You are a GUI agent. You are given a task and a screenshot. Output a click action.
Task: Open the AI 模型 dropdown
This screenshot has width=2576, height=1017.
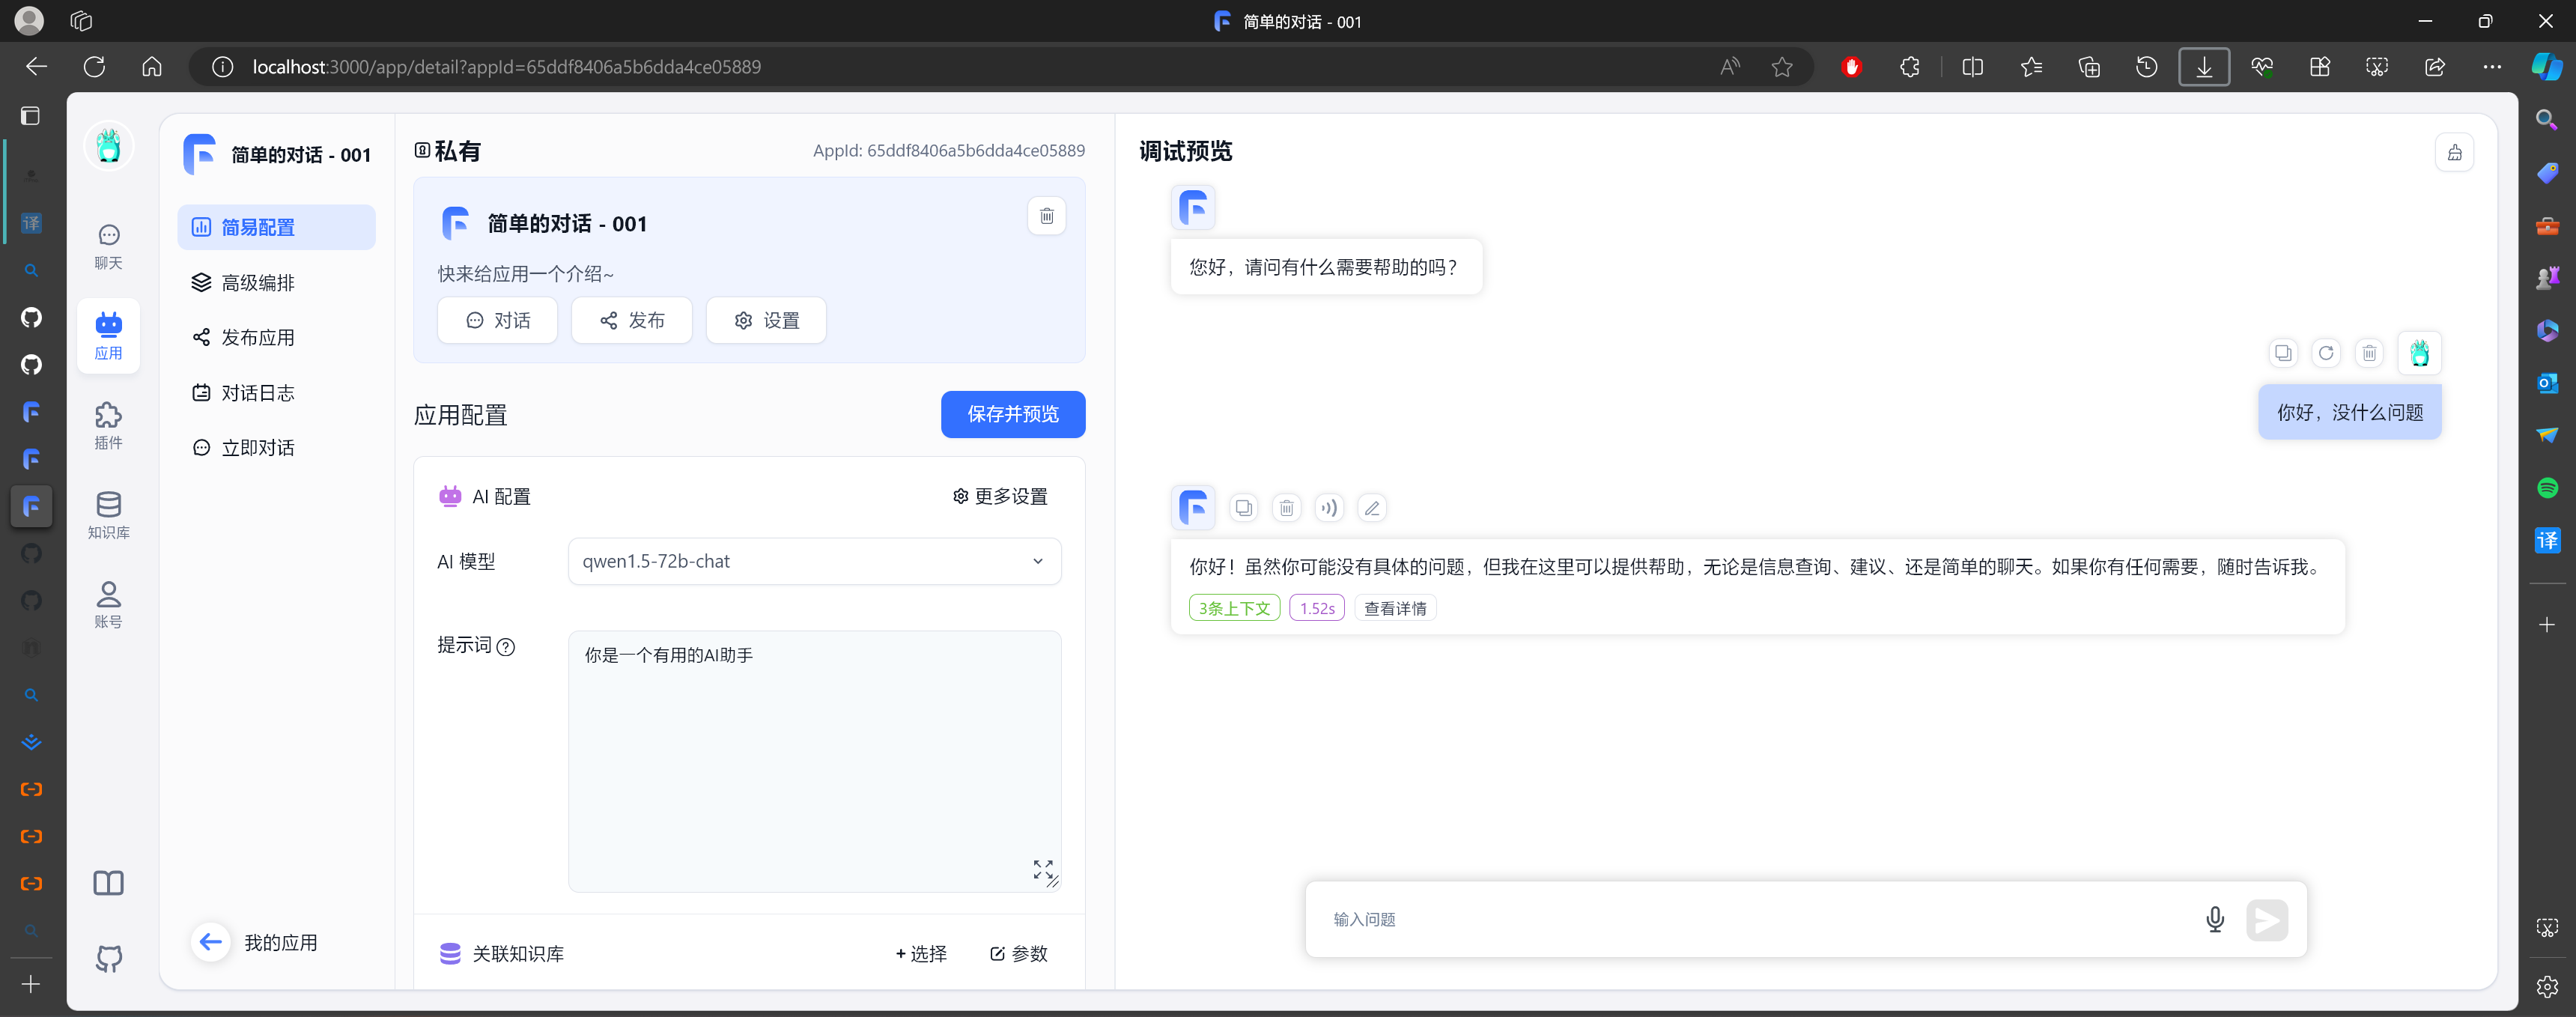pos(814,561)
